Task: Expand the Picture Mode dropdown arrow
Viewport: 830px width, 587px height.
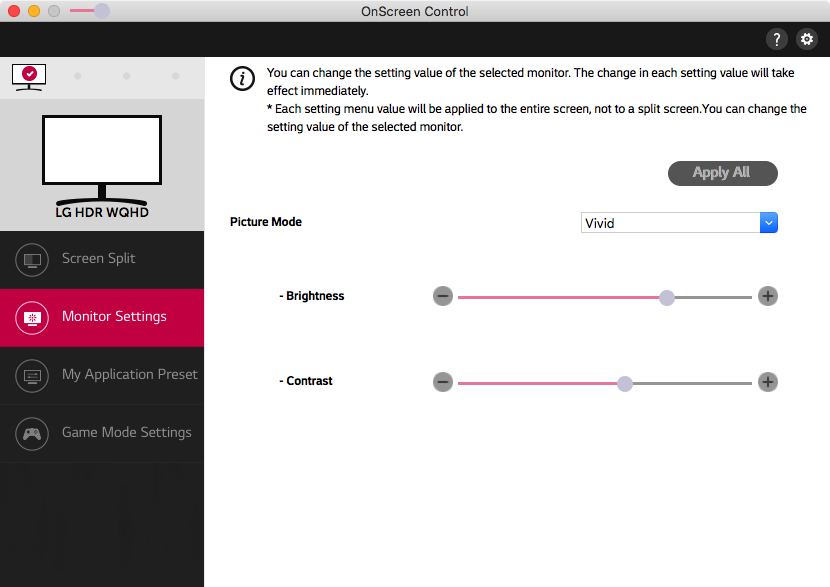Action: pos(768,223)
